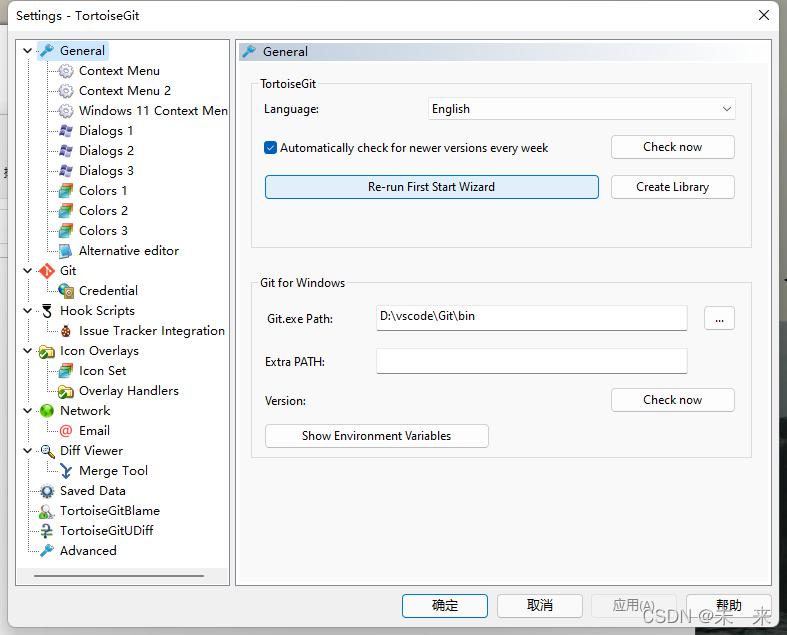Open the Credential settings page

click(x=108, y=291)
